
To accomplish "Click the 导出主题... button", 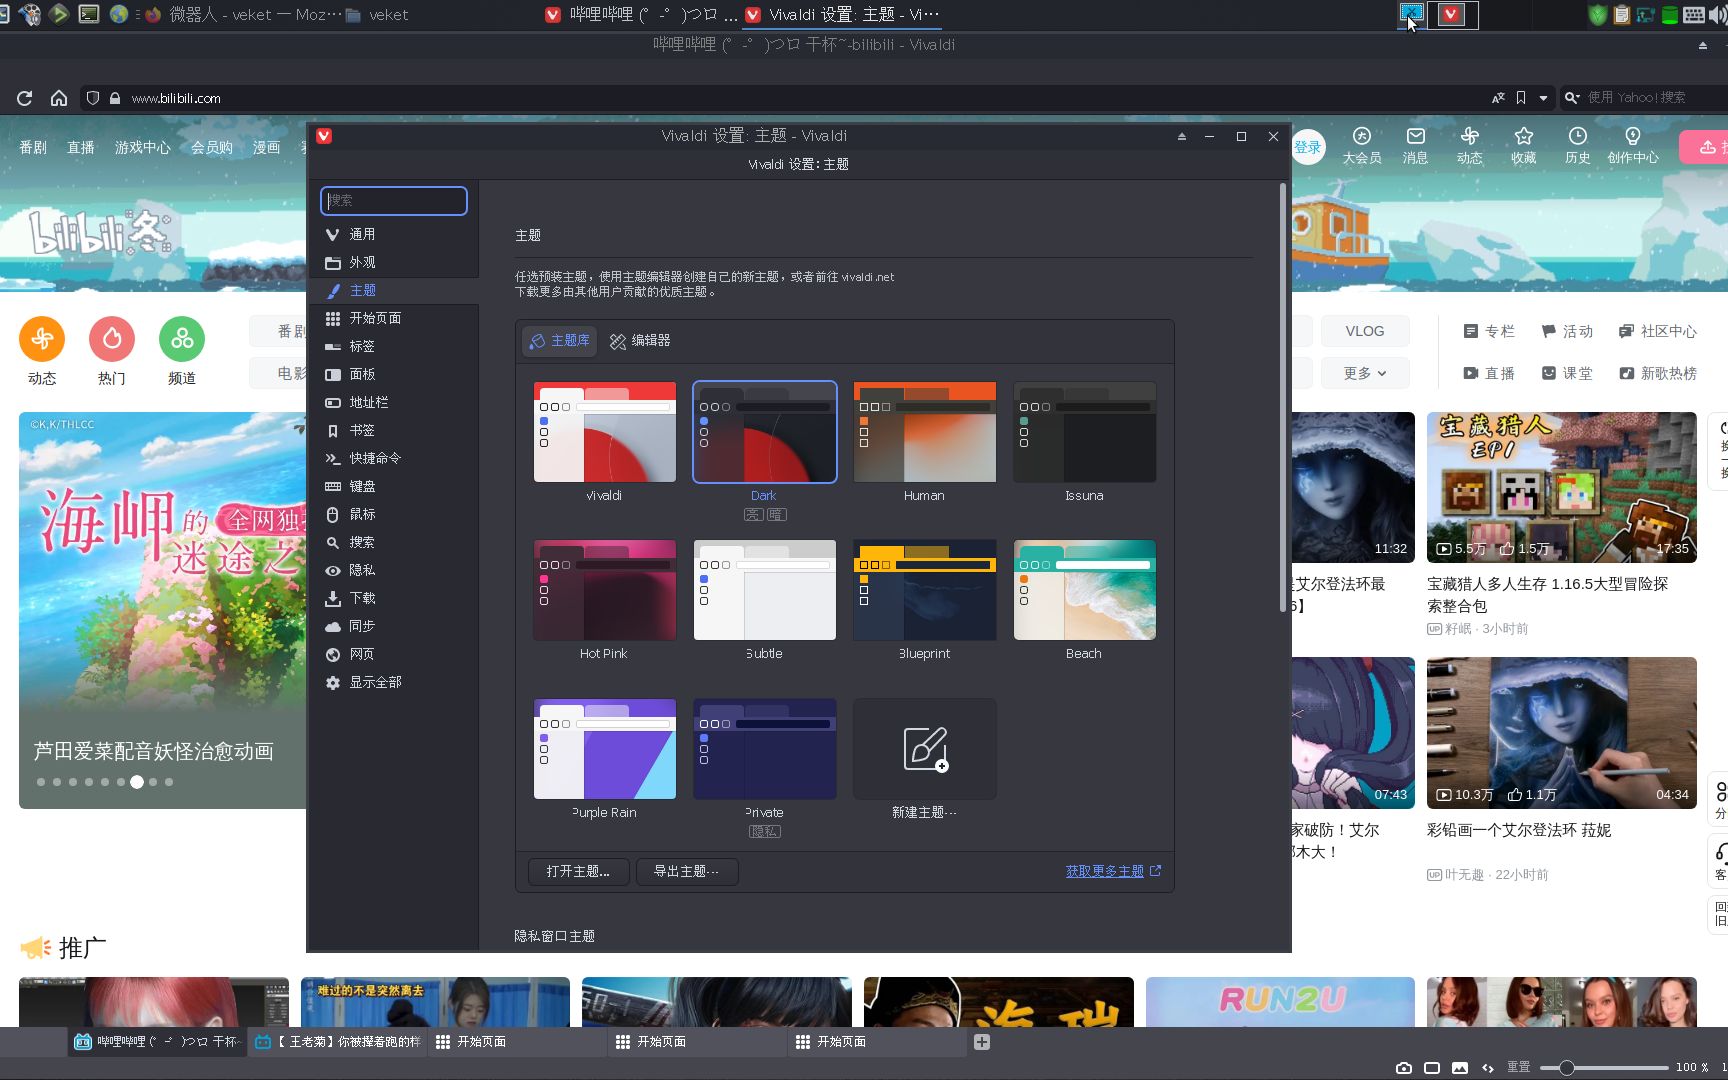I will (687, 872).
